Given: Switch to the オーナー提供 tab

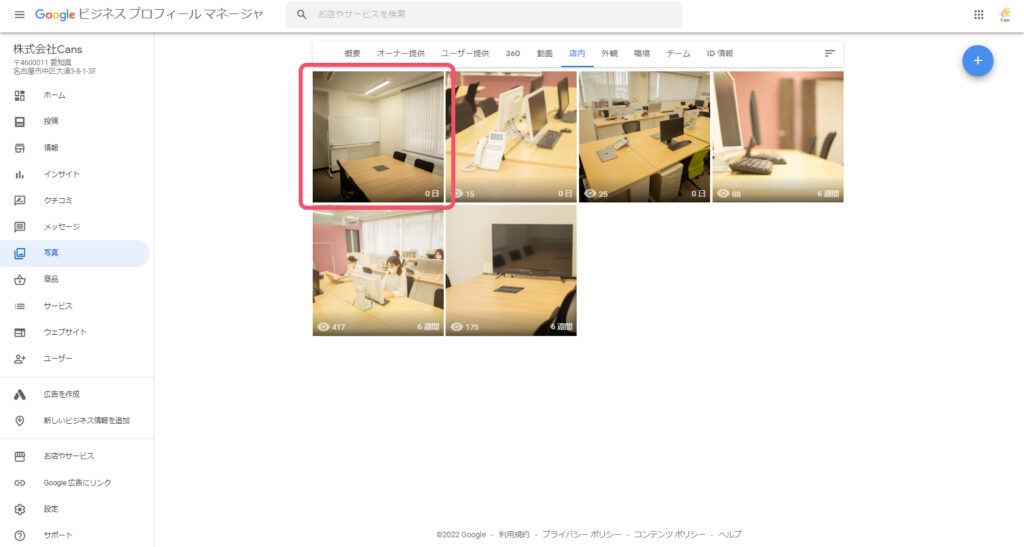Looking at the screenshot, I should pos(400,53).
